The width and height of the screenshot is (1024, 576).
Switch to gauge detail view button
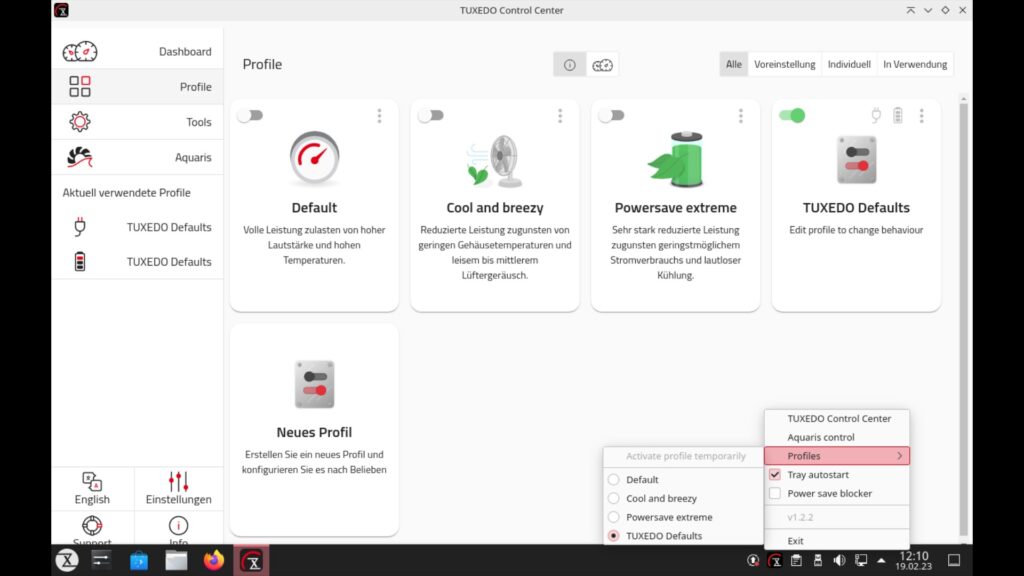pyautogui.click(x=602, y=65)
